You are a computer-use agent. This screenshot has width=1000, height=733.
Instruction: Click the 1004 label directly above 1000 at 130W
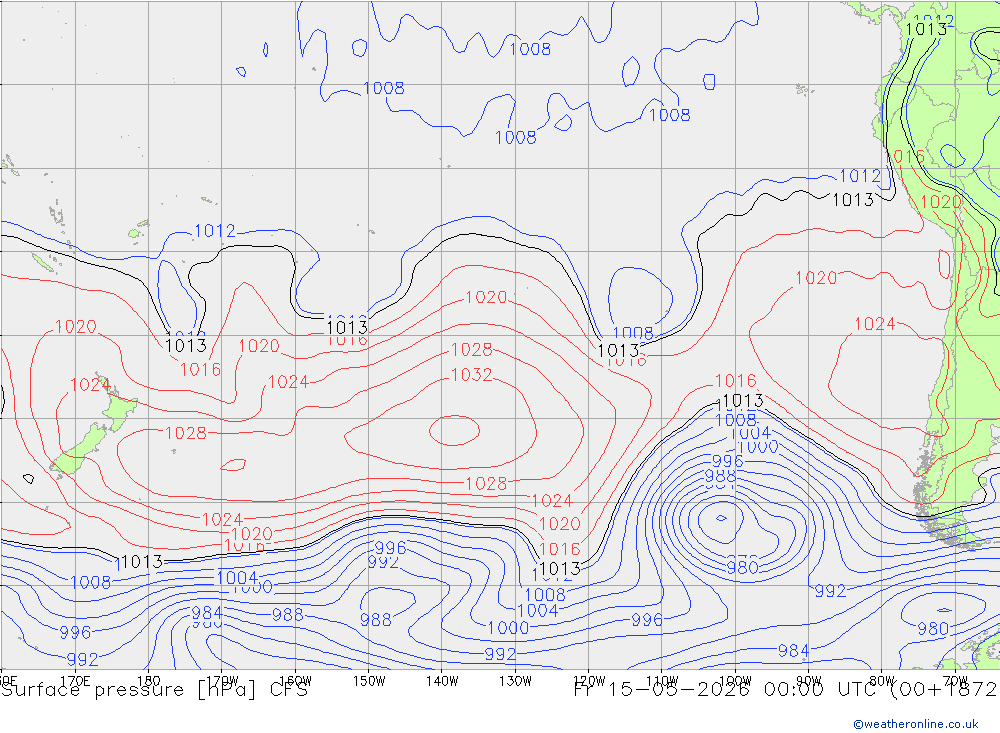[538, 611]
